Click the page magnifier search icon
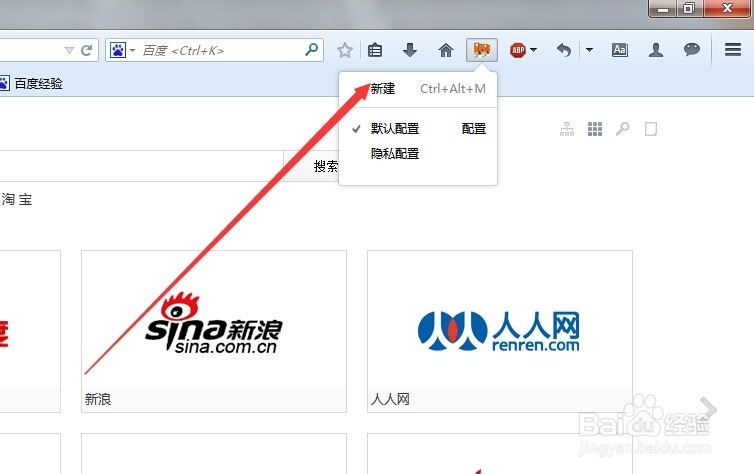The width and height of the screenshot is (754, 474). pos(623,129)
